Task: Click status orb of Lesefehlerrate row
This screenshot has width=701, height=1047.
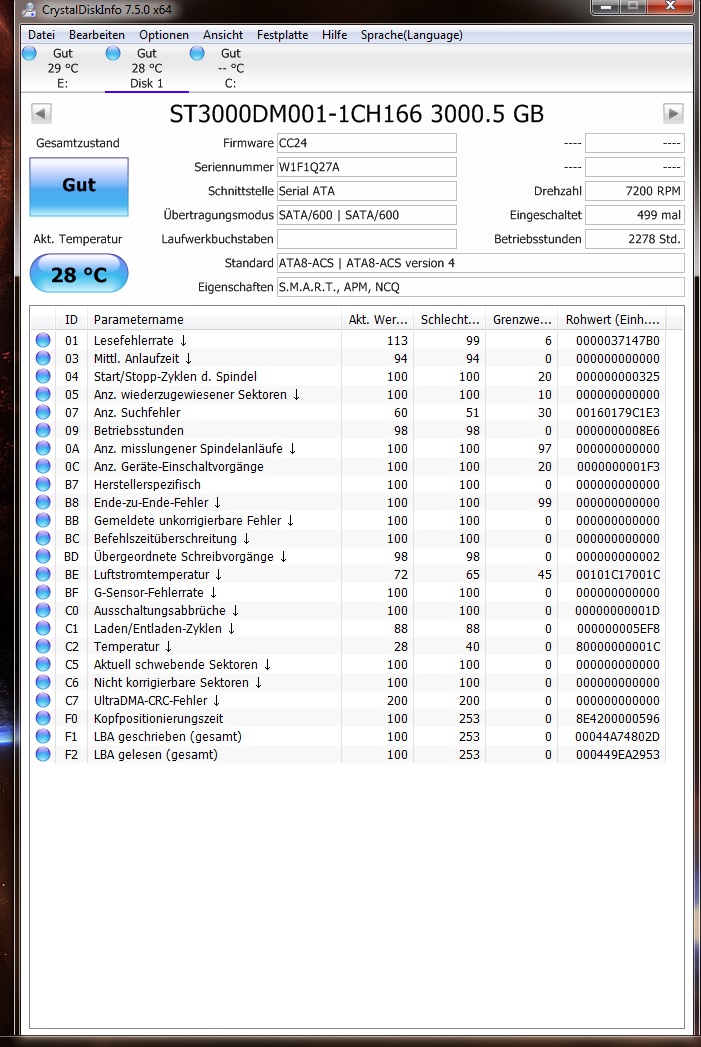Action: click(x=43, y=341)
